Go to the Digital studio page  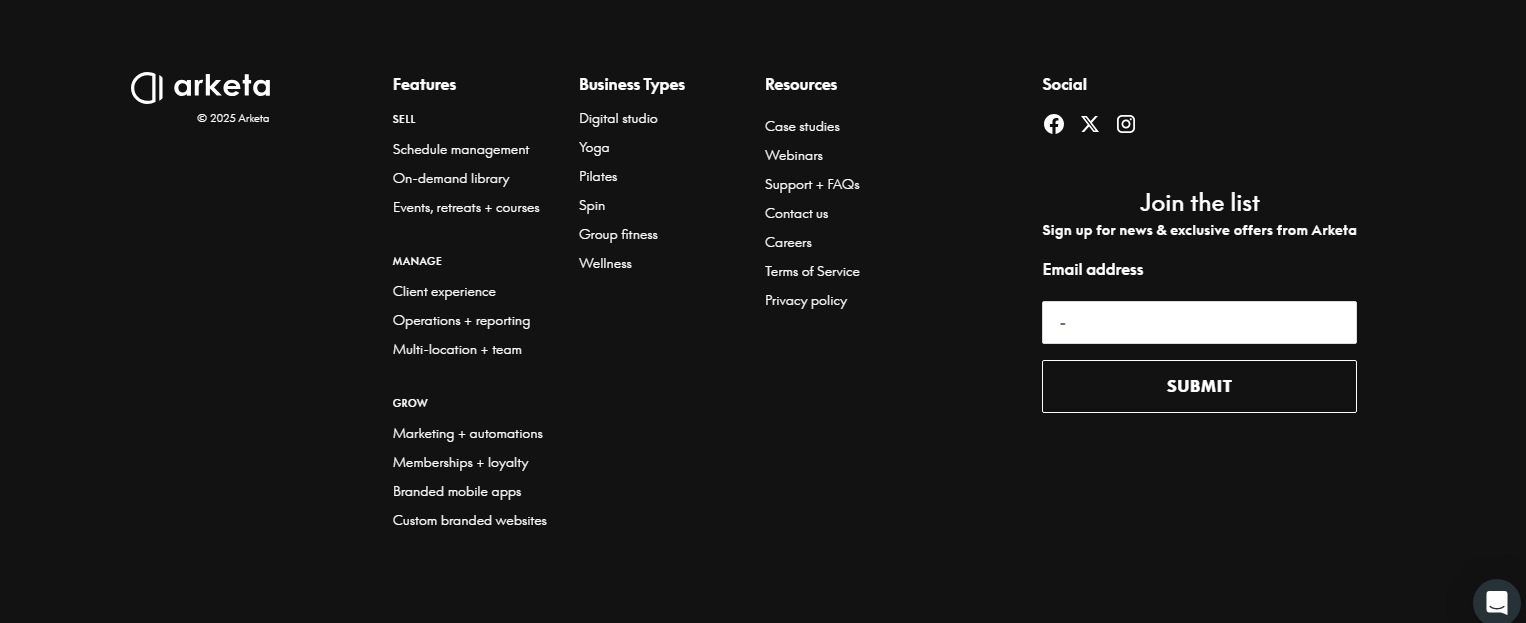click(x=618, y=118)
